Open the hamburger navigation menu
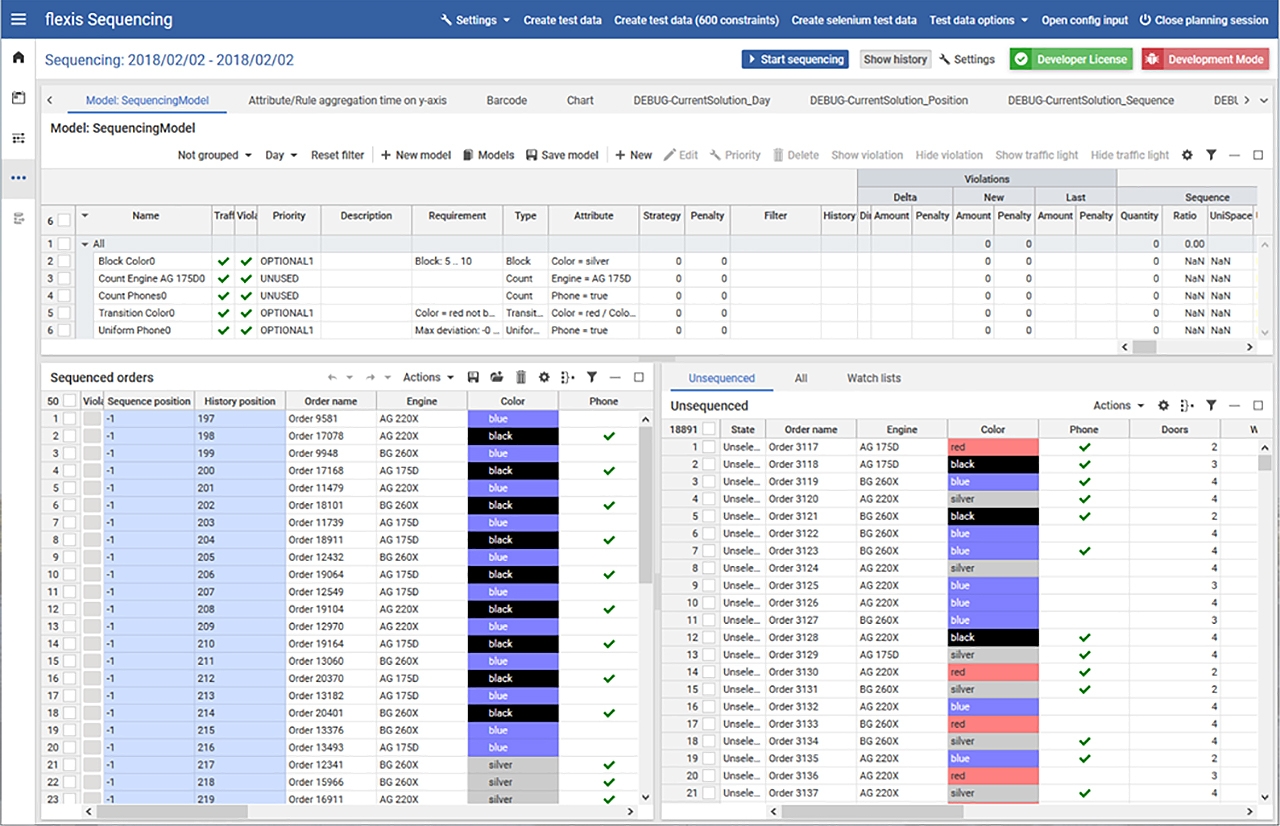Image resolution: width=1280 pixels, height=826 pixels. click(18, 20)
